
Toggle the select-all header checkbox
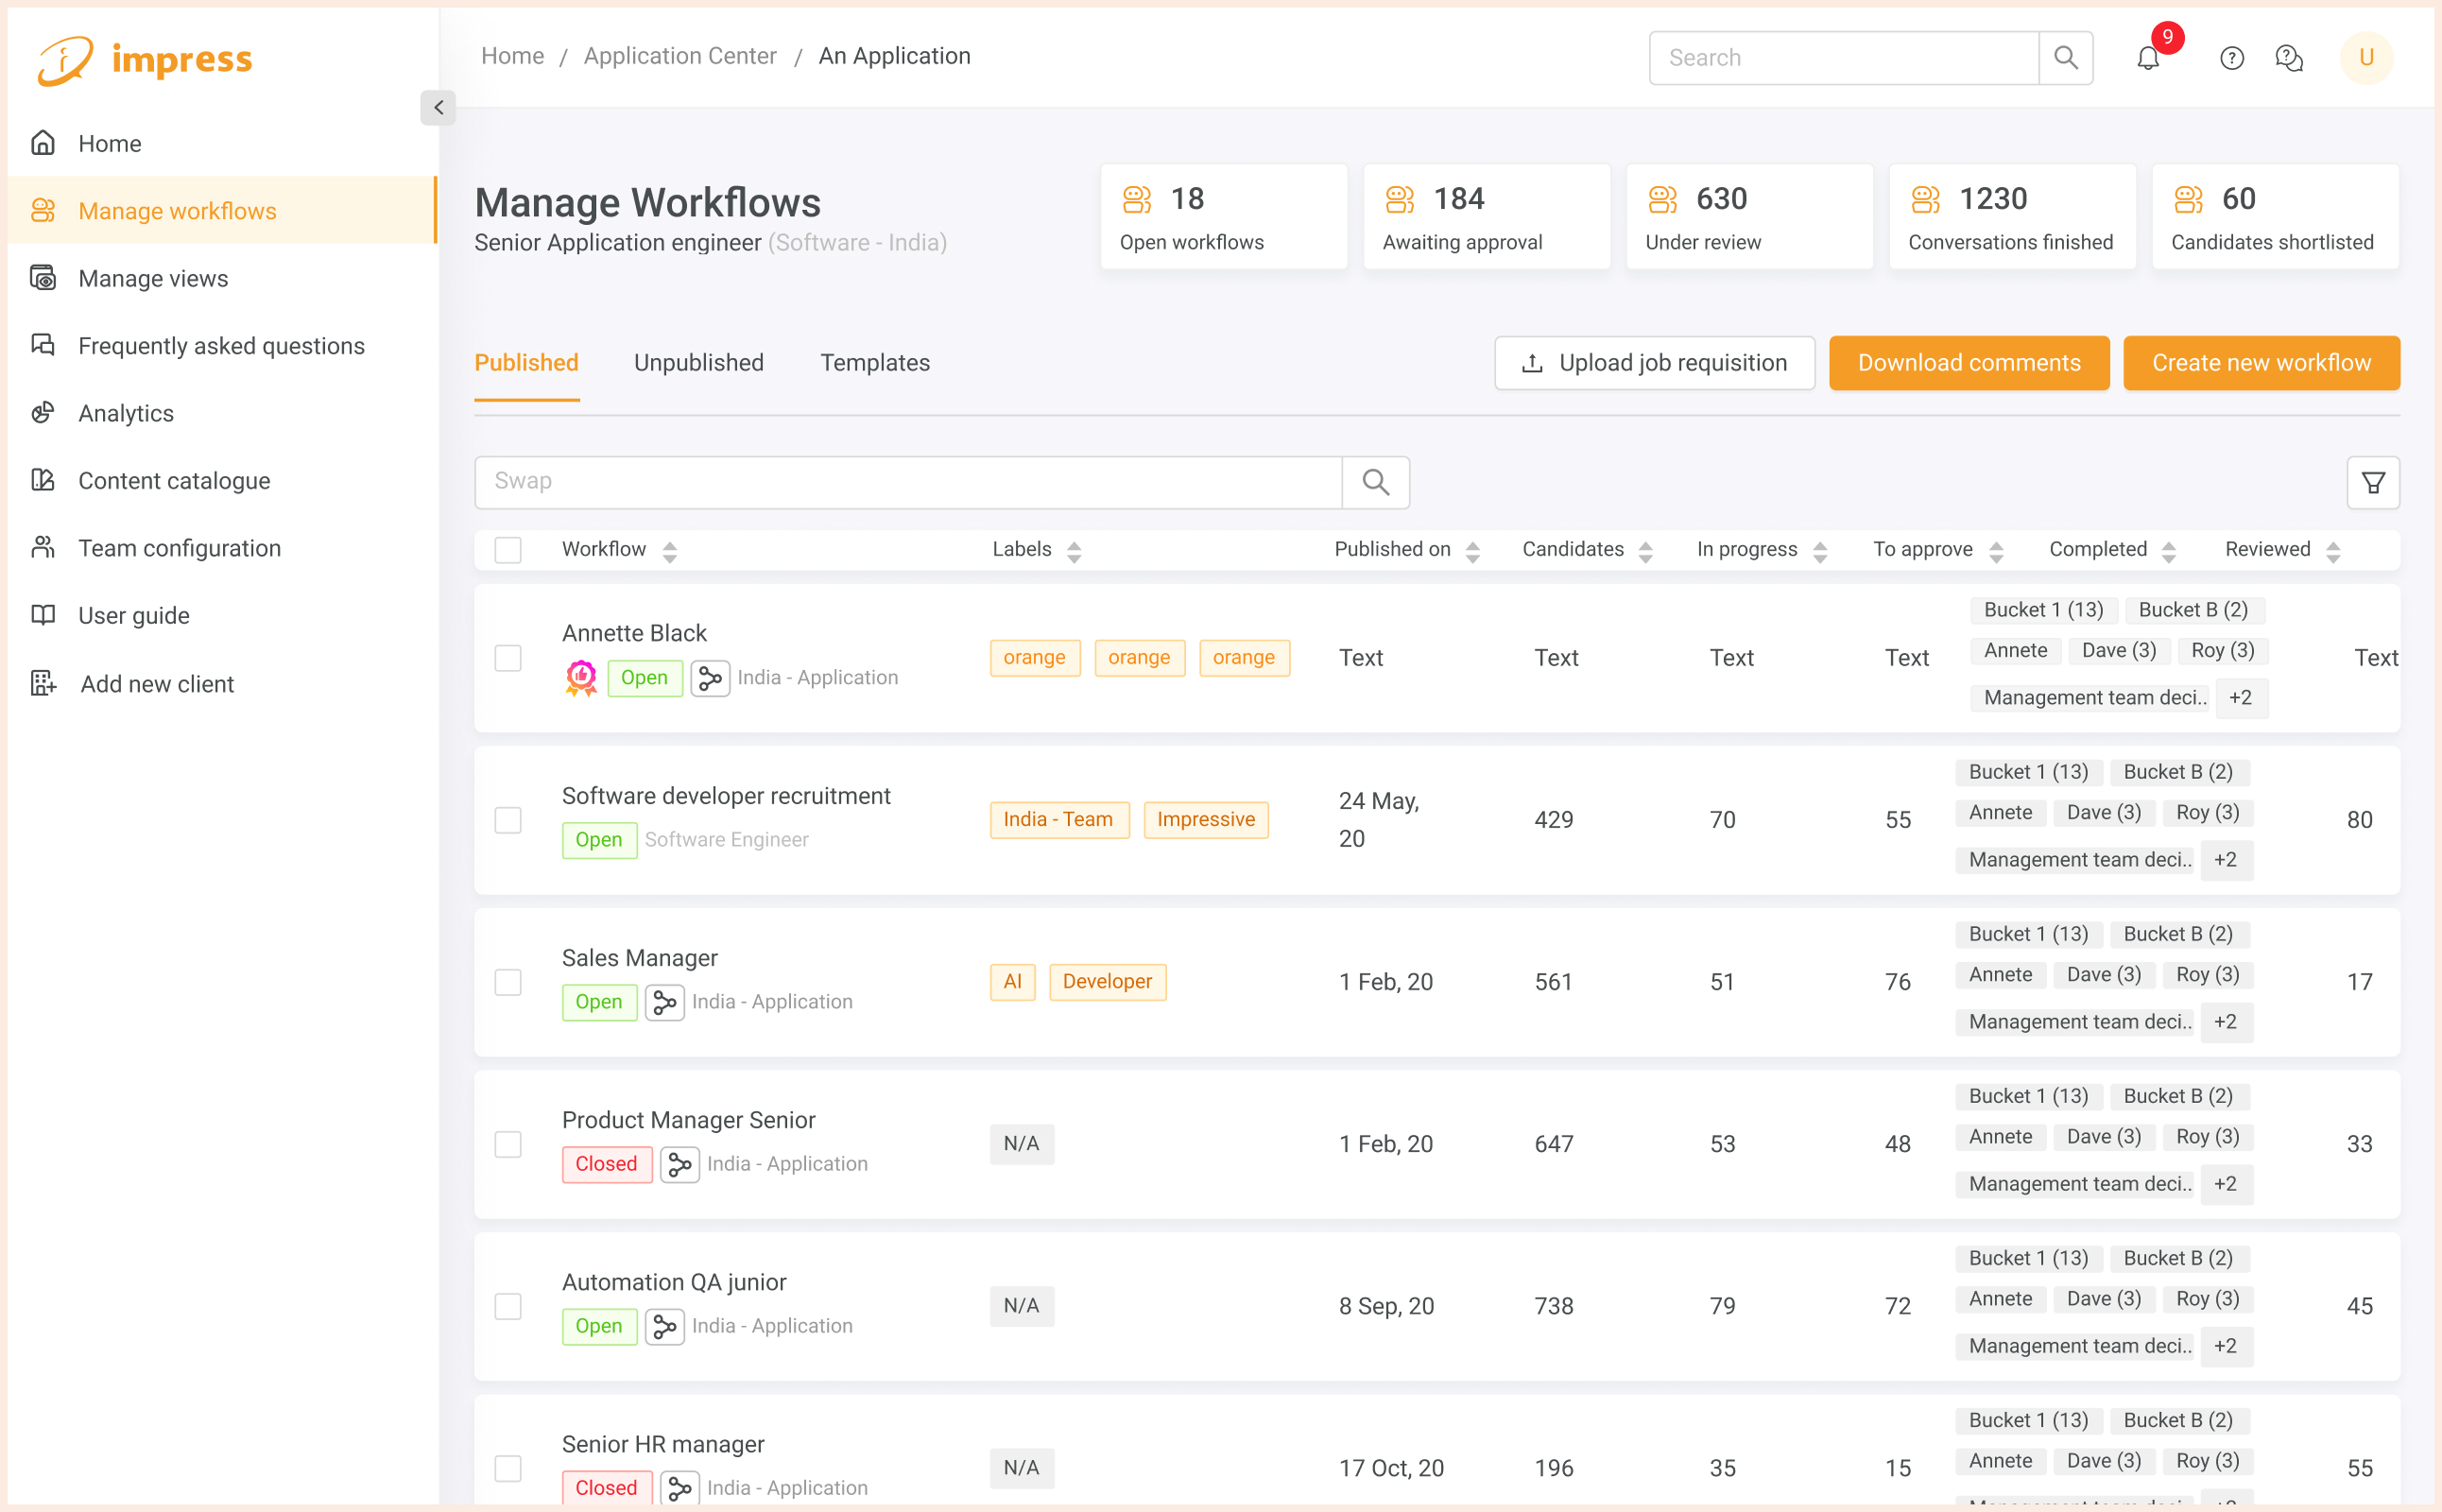tap(508, 550)
